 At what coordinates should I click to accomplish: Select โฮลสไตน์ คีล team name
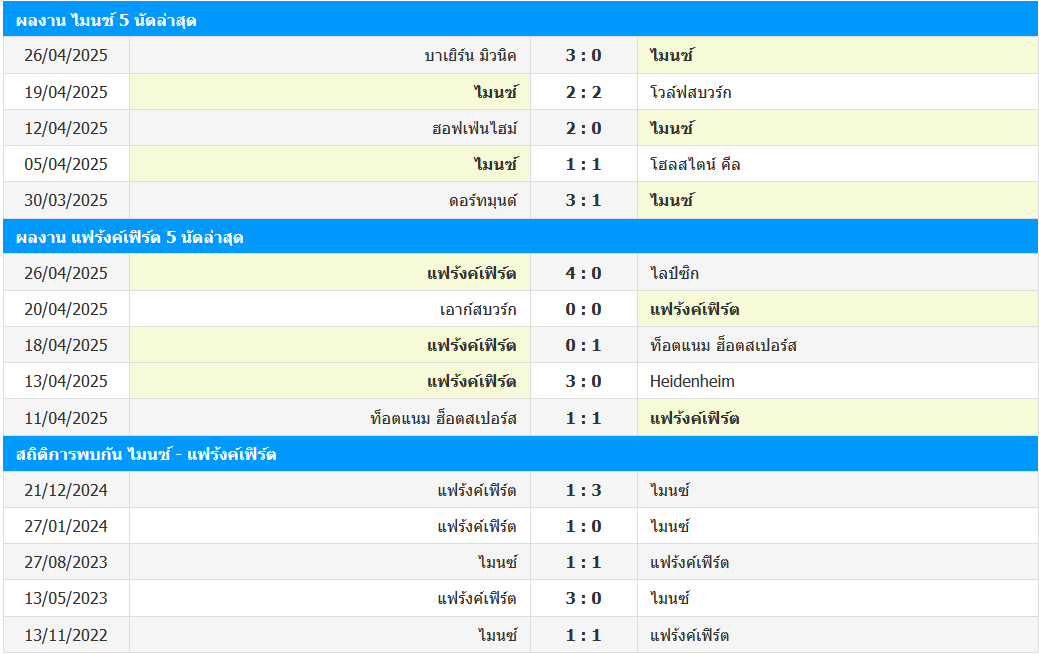[695, 164]
